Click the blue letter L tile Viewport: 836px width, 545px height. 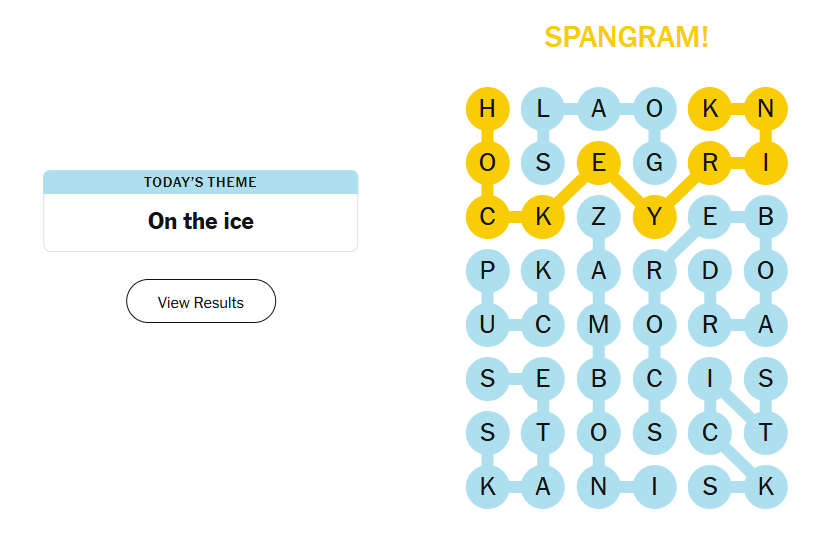[543, 109]
